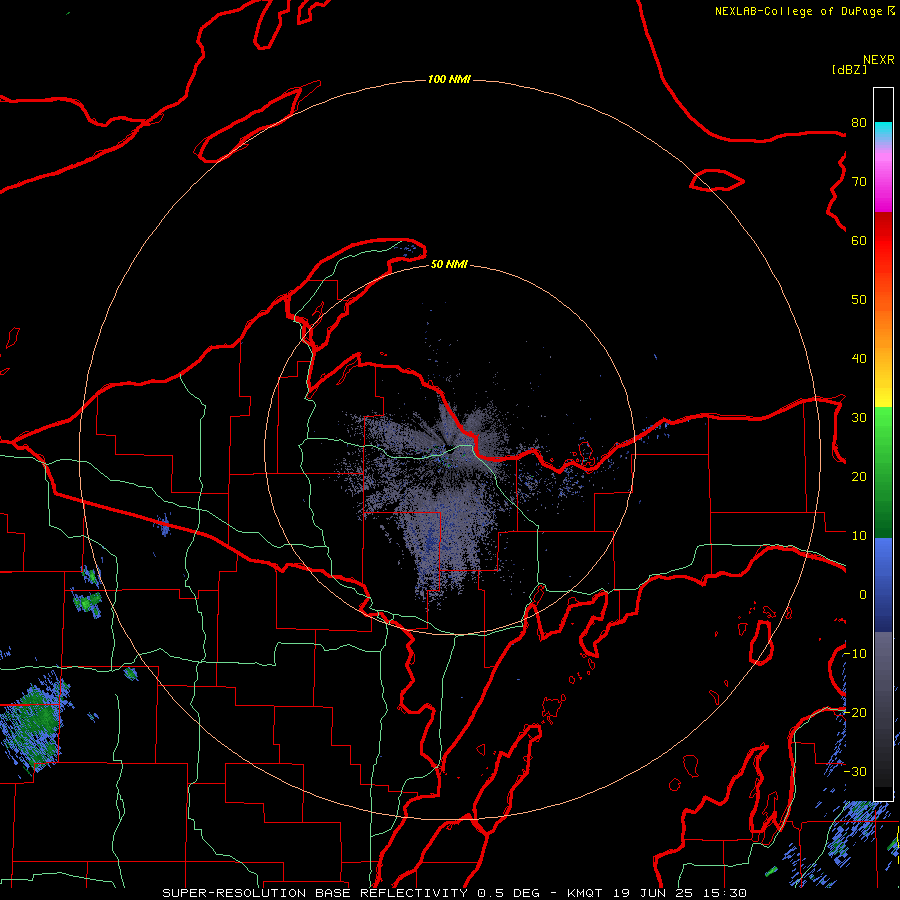Viewport: 900px width, 900px height.
Task: Click the -20 value on the dBZ scale
Action: (x=855, y=712)
